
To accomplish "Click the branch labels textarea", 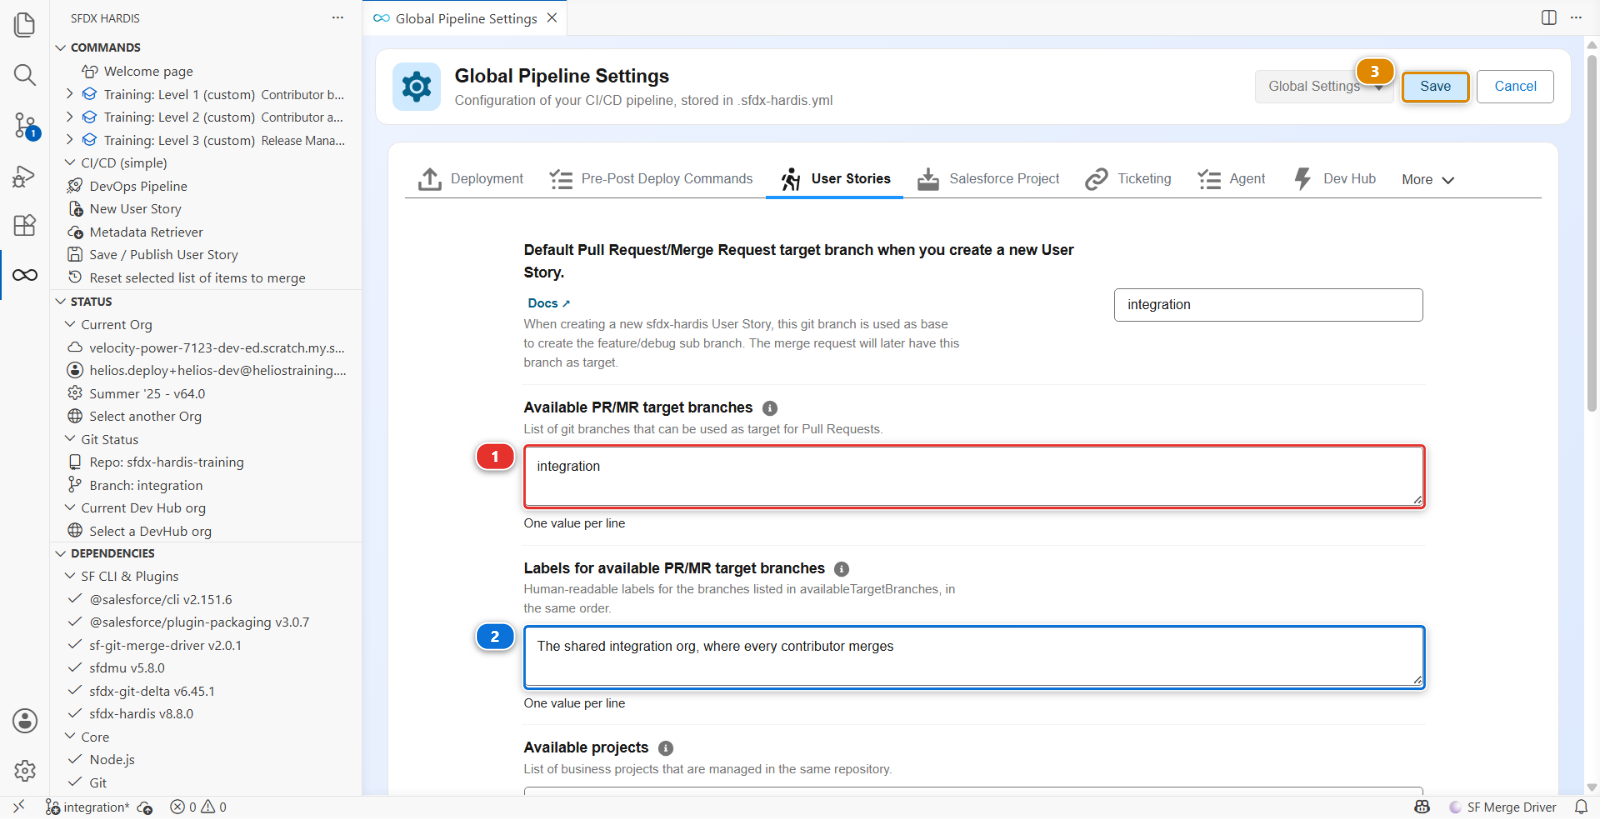I will 974,657.
